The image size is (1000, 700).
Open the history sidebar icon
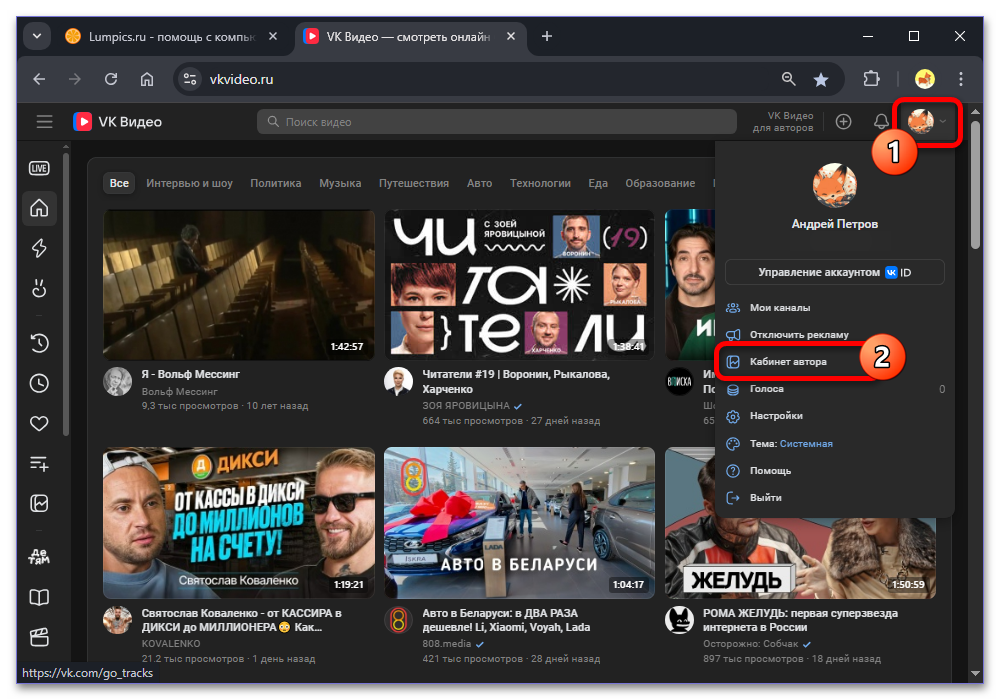pos(40,343)
